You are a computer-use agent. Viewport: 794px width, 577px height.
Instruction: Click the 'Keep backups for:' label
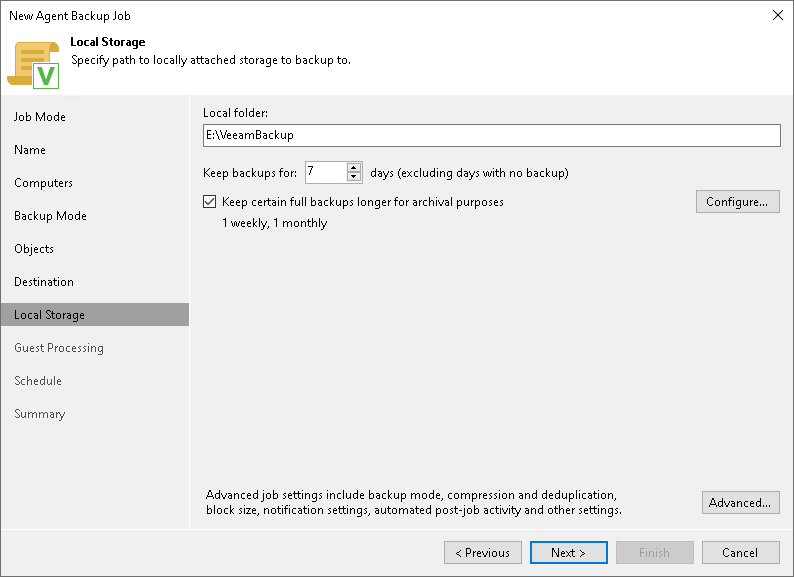[x=250, y=173]
